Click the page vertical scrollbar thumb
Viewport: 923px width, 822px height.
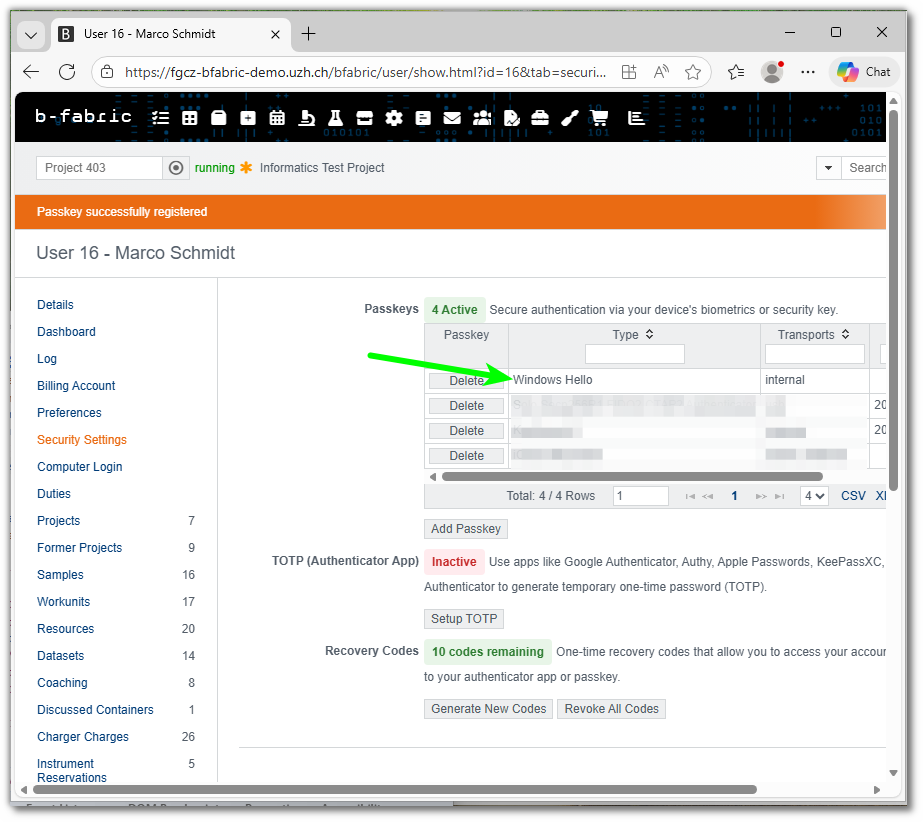tap(894, 300)
